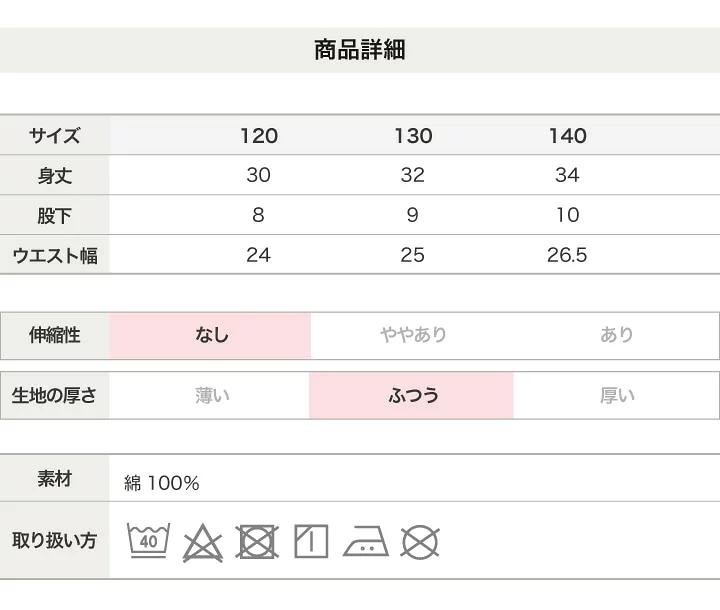
Task: Click the 商品詳細 header bar
Action: [360, 50]
